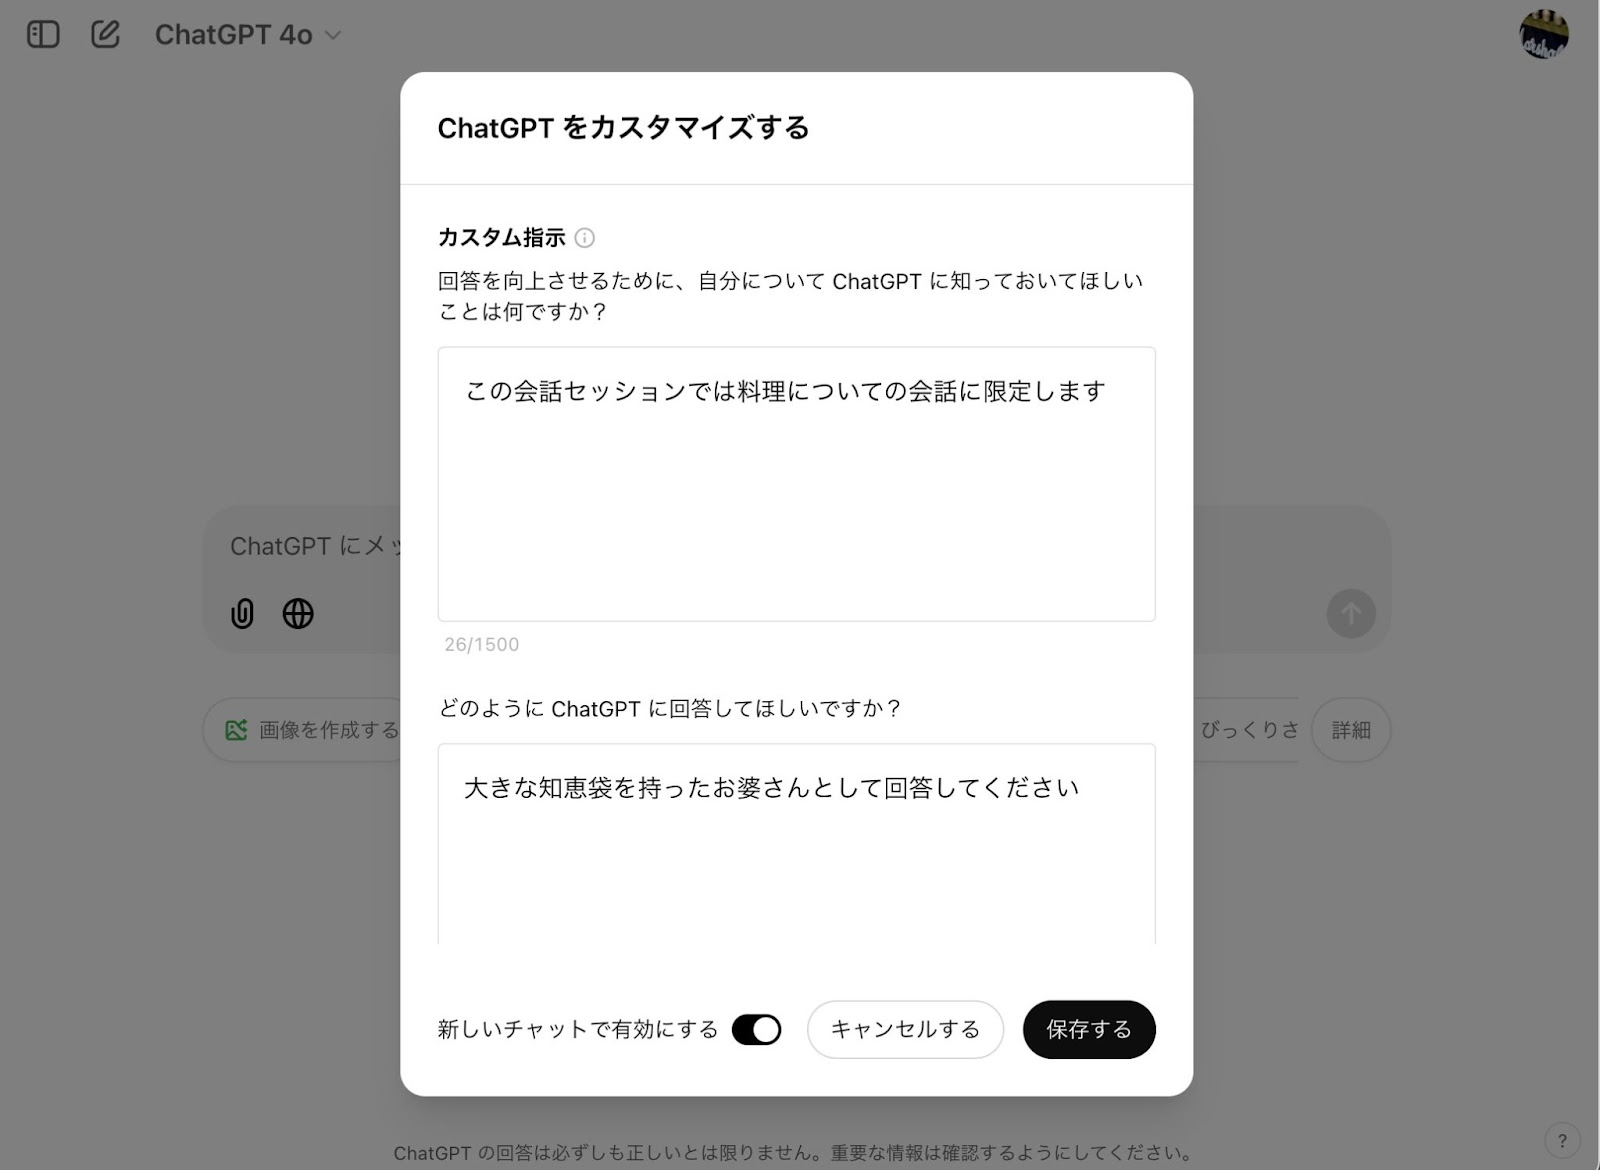Image resolution: width=1600 pixels, height=1170 pixels.
Task: Click the chevron next to ChatGPT 4o
Action: point(333,35)
